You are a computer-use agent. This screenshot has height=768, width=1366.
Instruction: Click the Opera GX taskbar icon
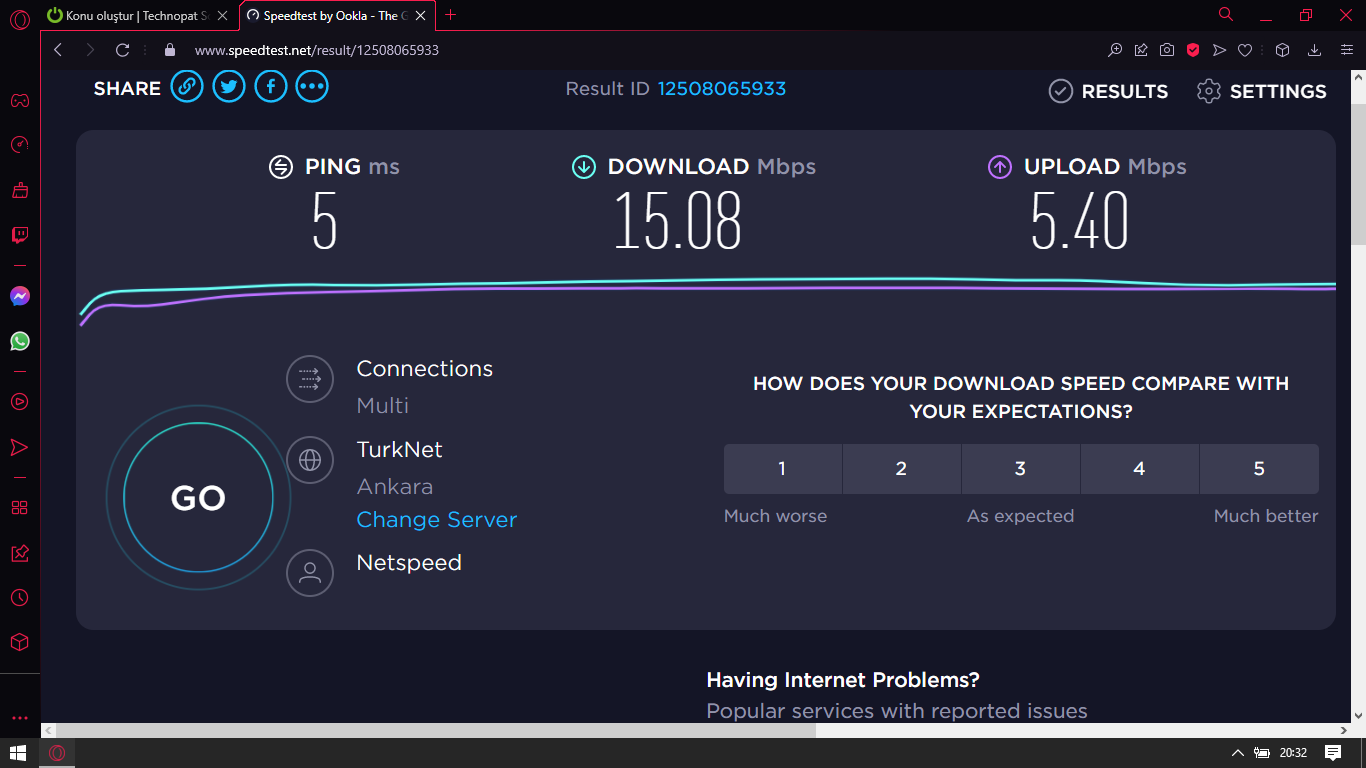click(58, 753)
